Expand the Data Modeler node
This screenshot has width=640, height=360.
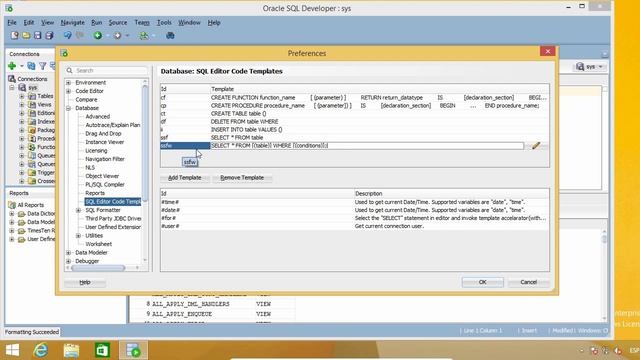click(x=69, y=253)
